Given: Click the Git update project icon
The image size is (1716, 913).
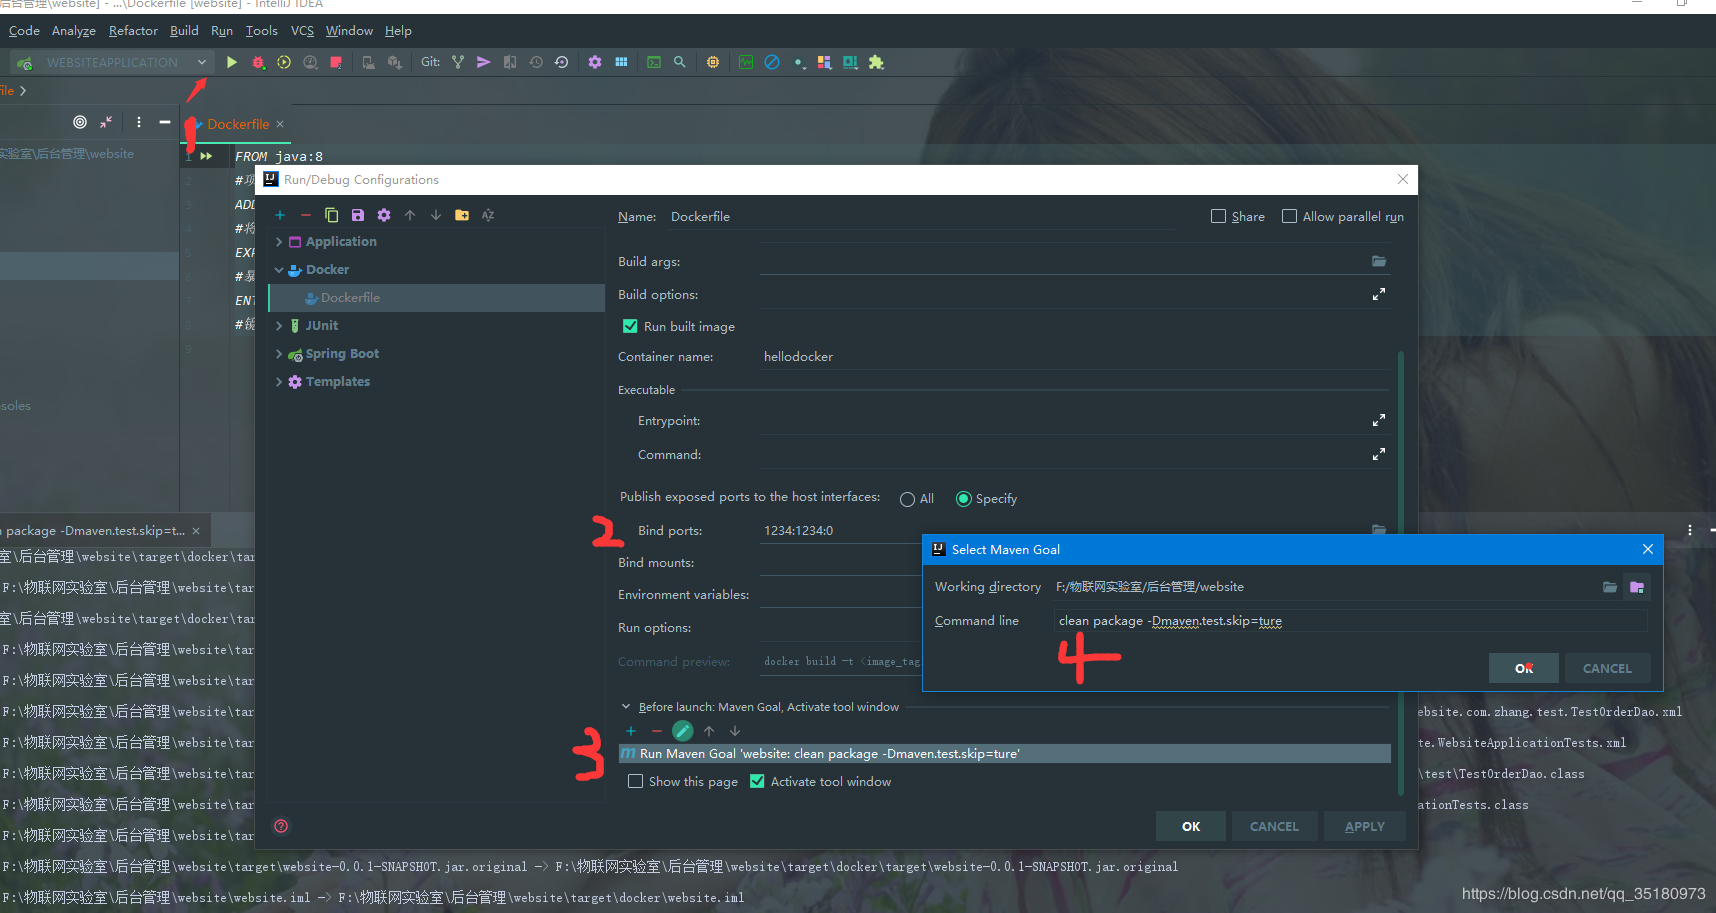Looking at the screenshot, I should click(x=458, y=62).
